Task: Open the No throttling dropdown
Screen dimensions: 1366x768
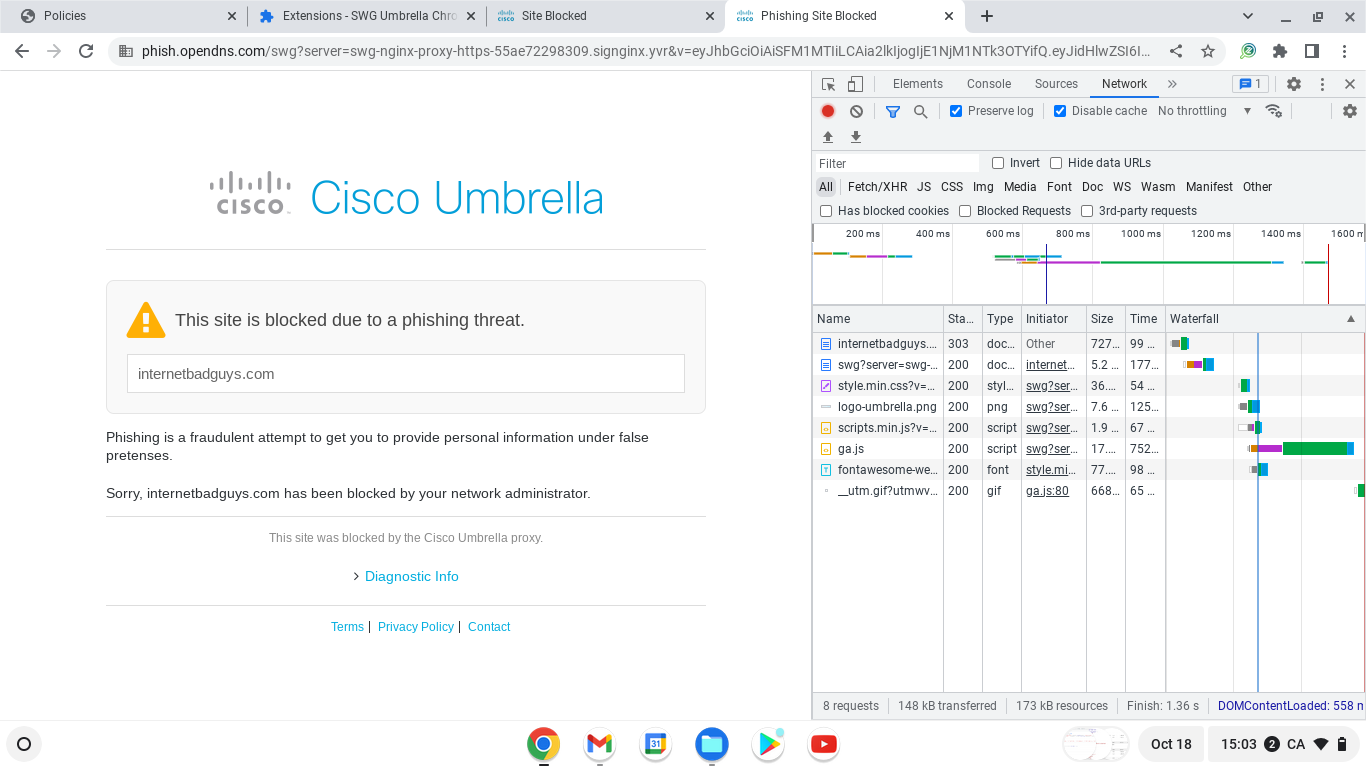Action: coord(1204,111)
